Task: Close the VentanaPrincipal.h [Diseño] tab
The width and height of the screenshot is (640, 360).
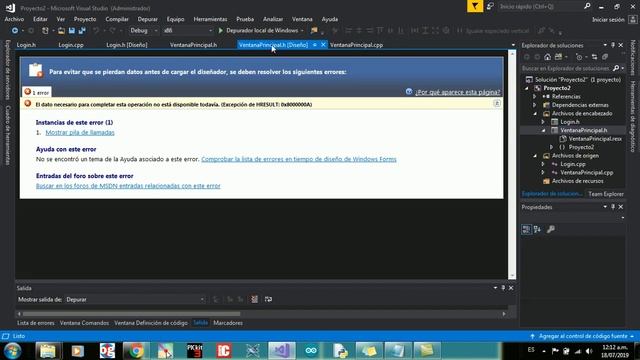Action: click(x=323, y=45)
